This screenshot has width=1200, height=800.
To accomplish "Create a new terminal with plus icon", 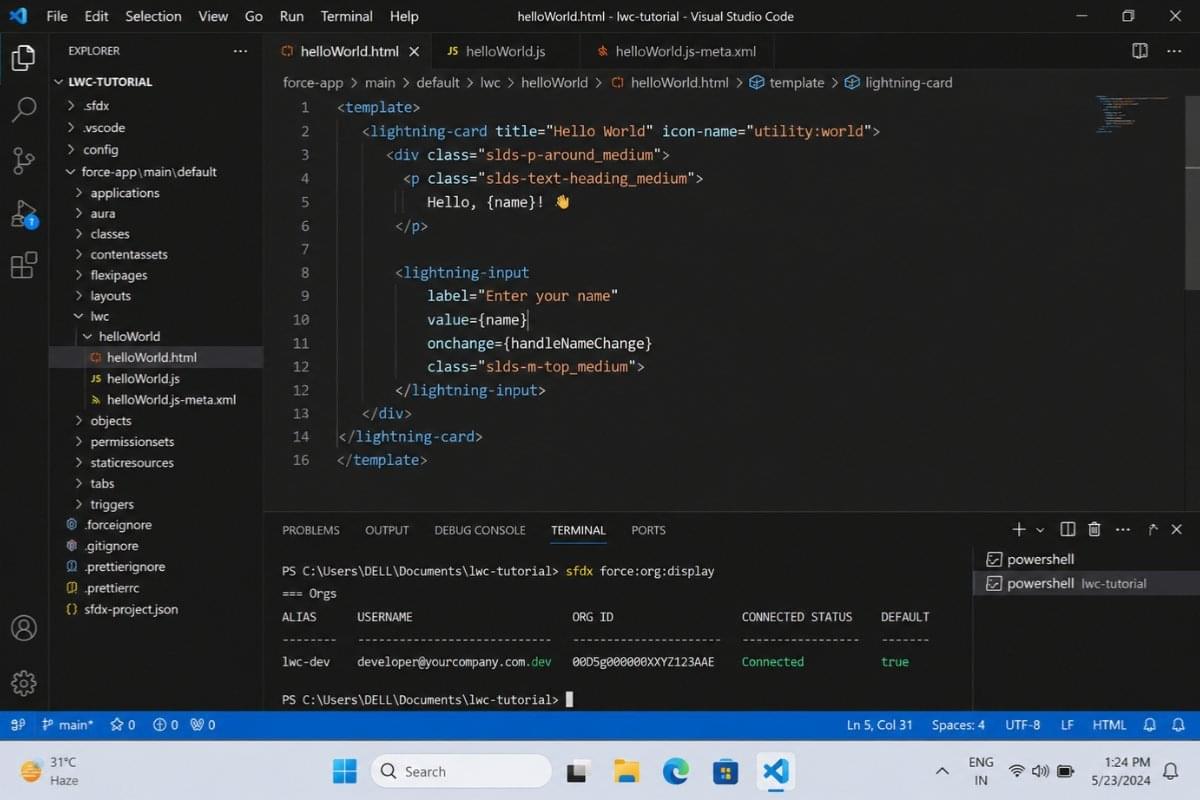I will click(x=1018, y=529).
